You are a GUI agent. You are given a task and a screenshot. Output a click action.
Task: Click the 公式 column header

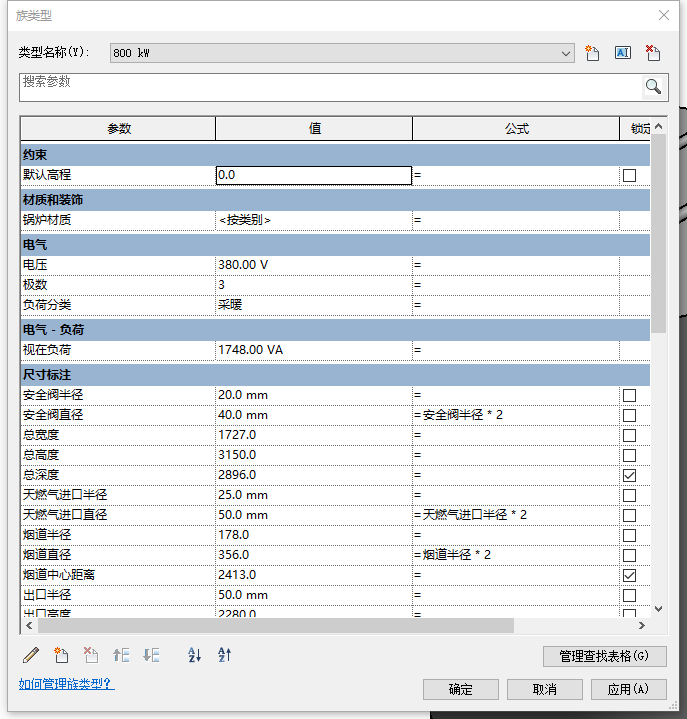point(516,129)
